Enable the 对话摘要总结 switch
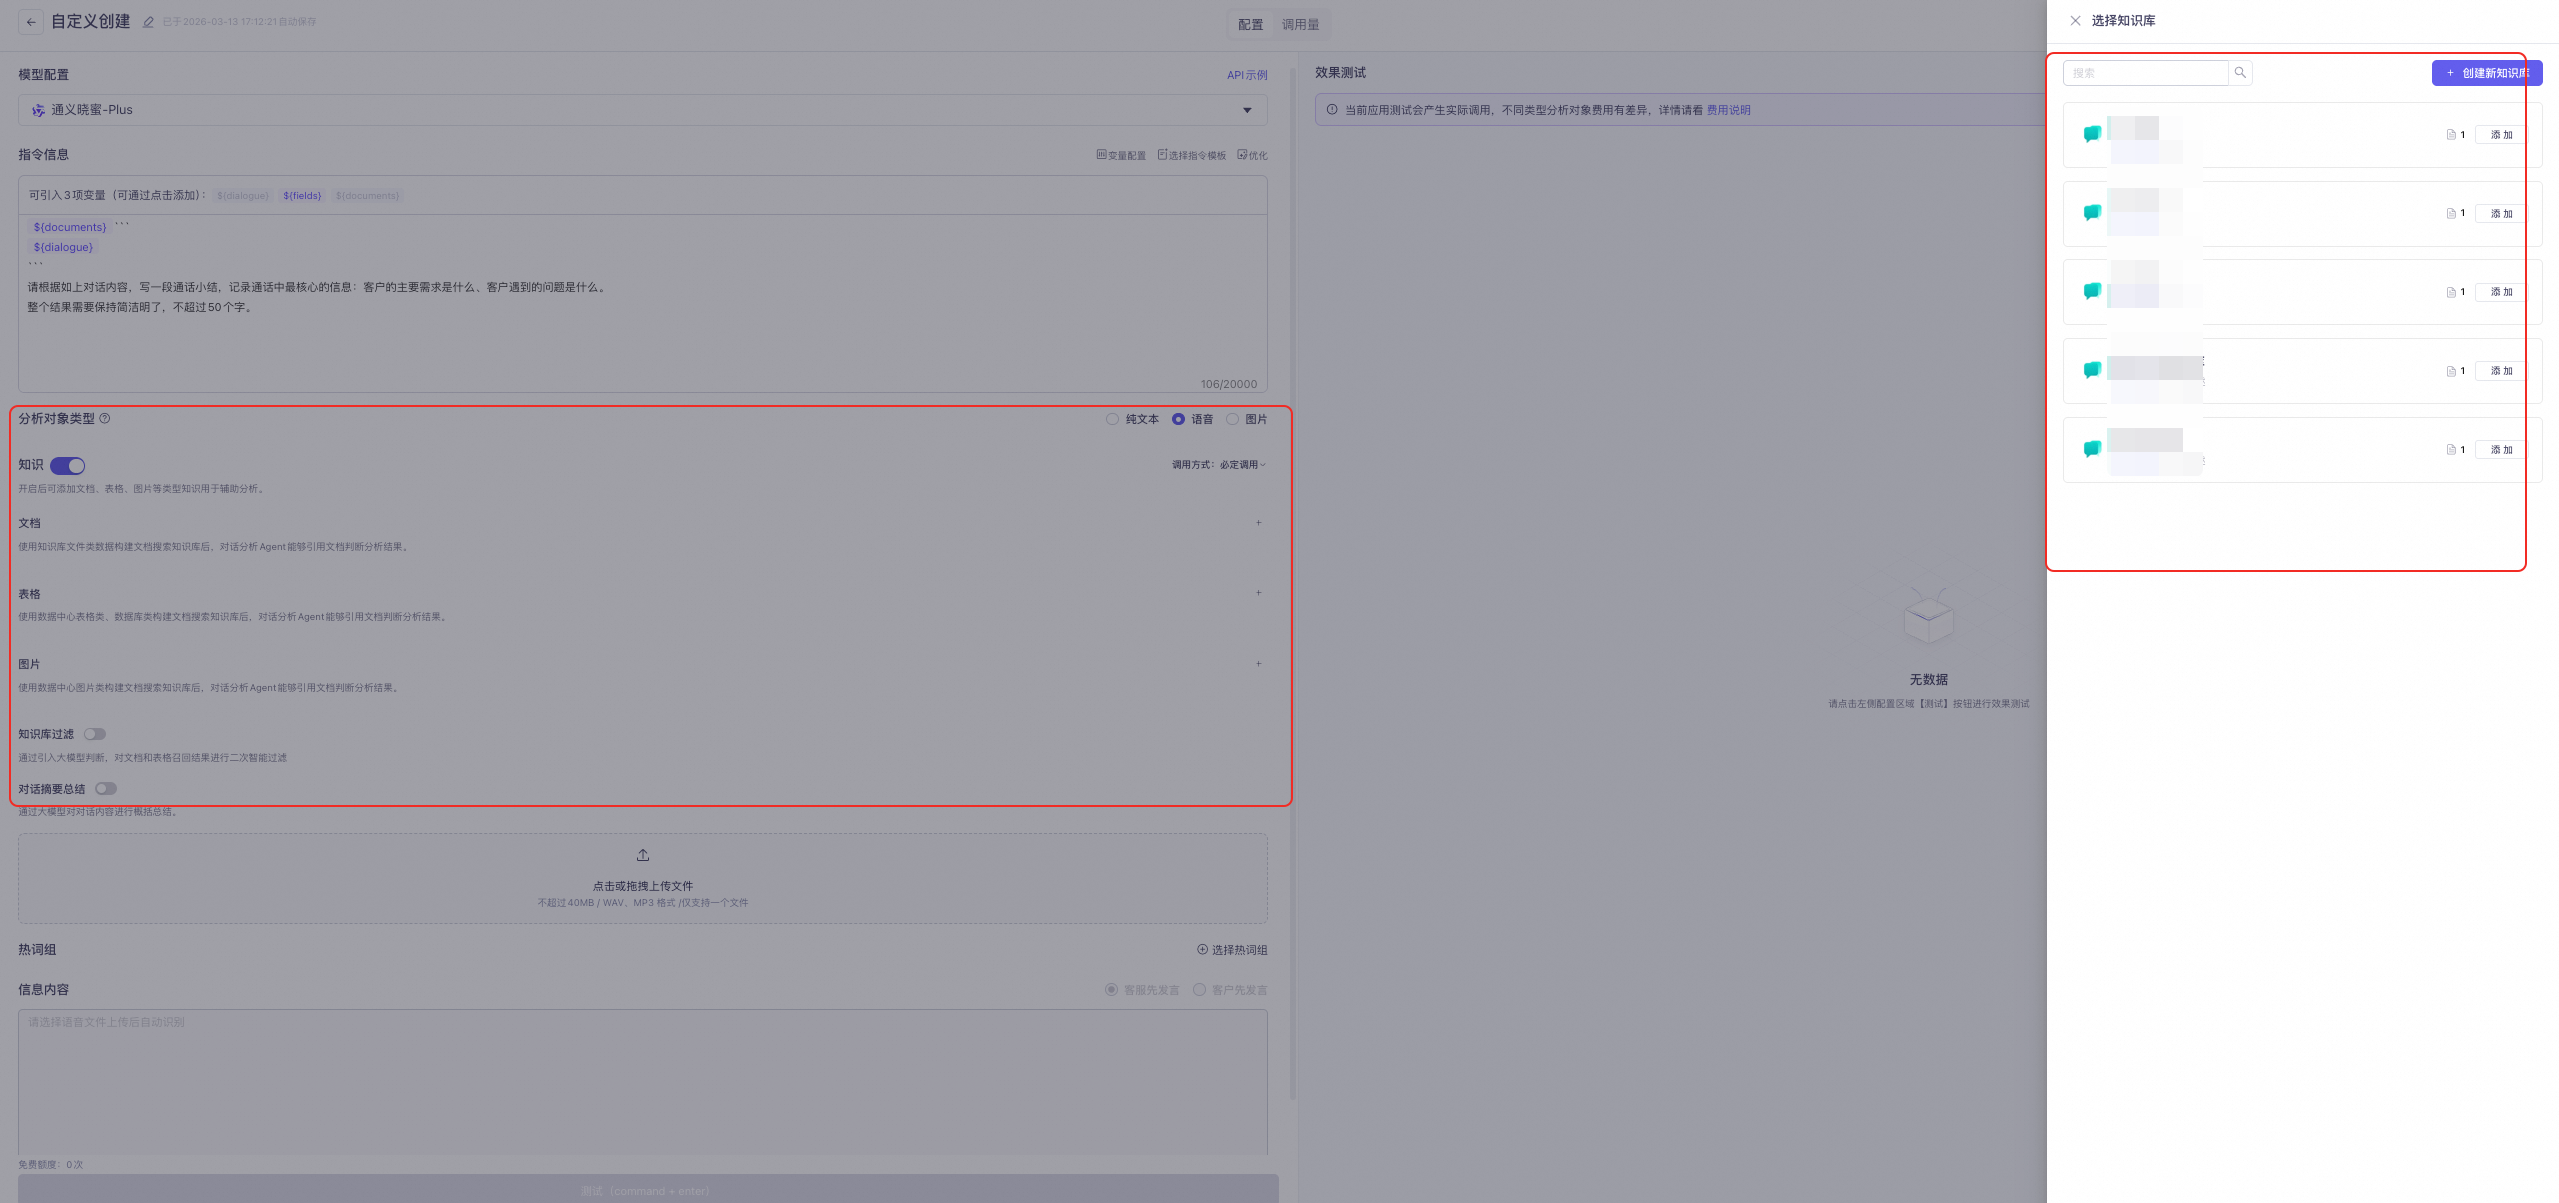 106,789
